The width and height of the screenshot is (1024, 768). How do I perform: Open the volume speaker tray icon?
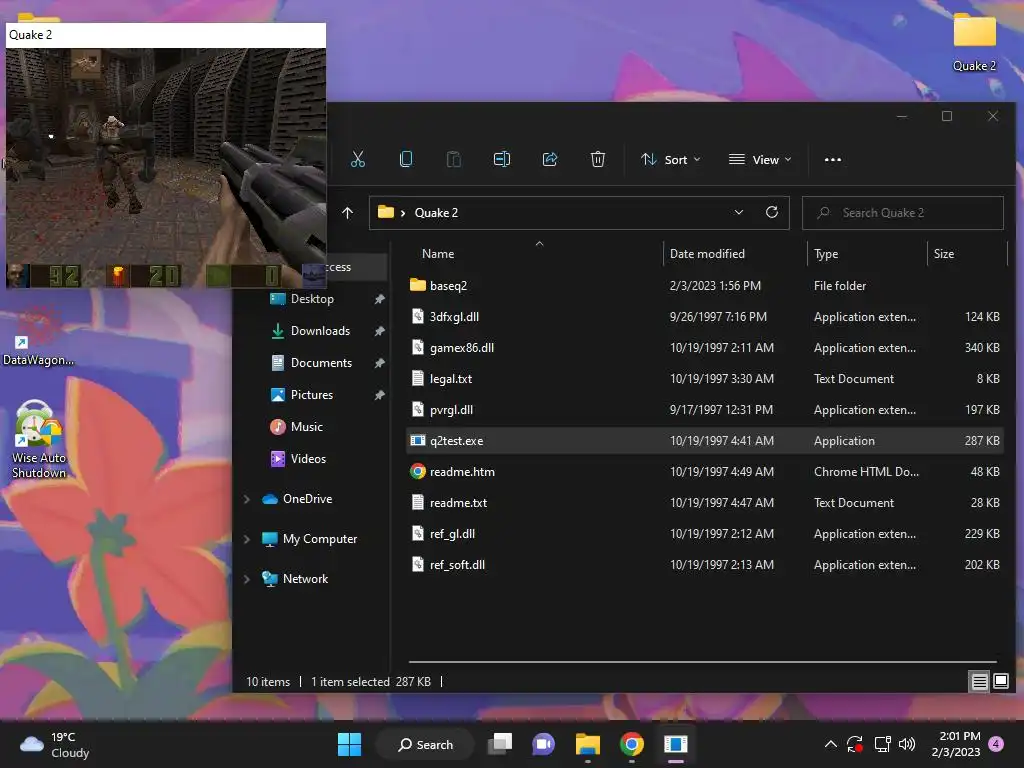coord(907,744)
